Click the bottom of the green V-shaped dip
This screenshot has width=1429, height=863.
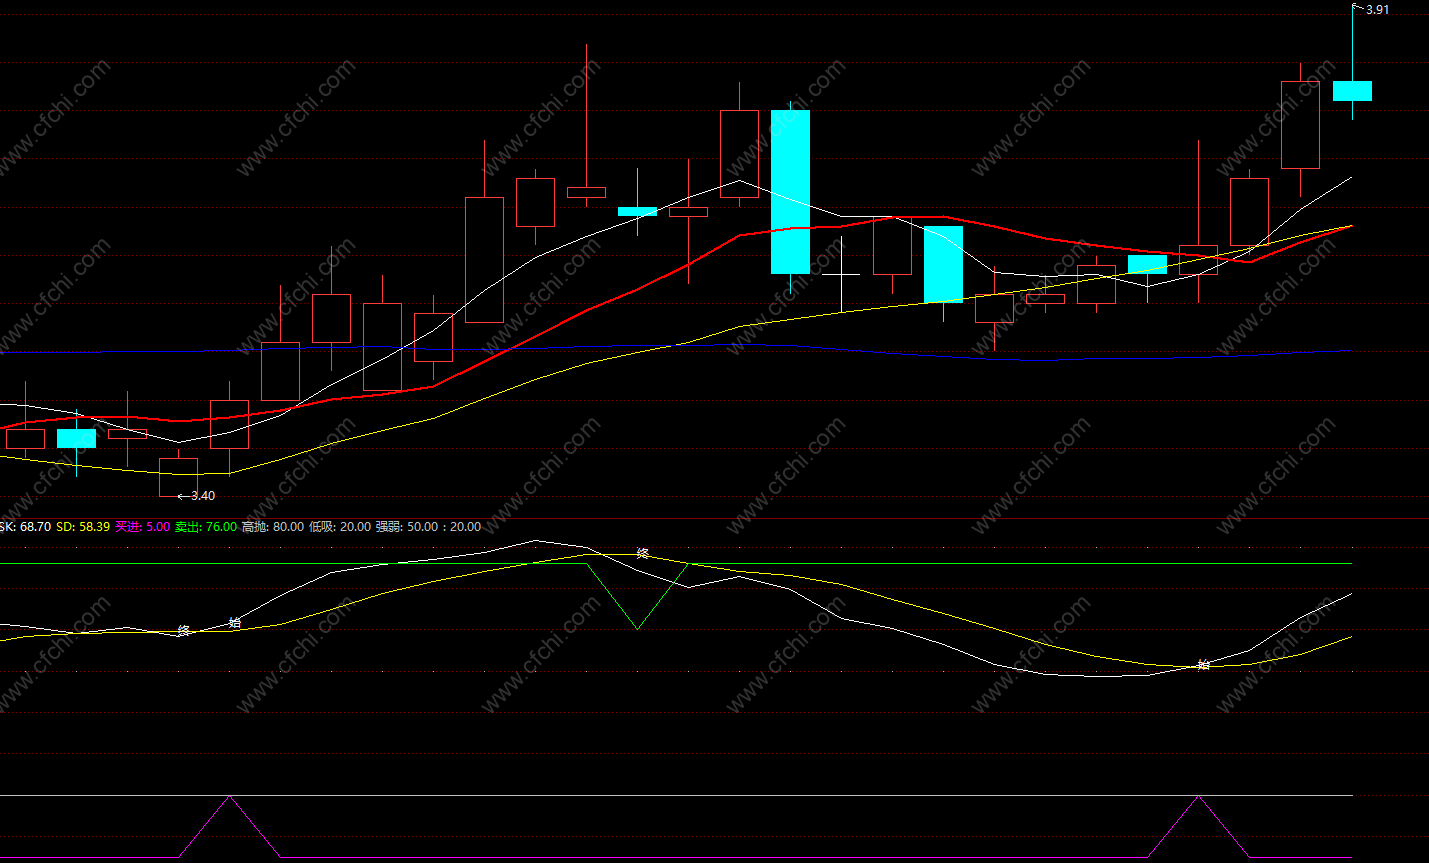click(637, 628)
